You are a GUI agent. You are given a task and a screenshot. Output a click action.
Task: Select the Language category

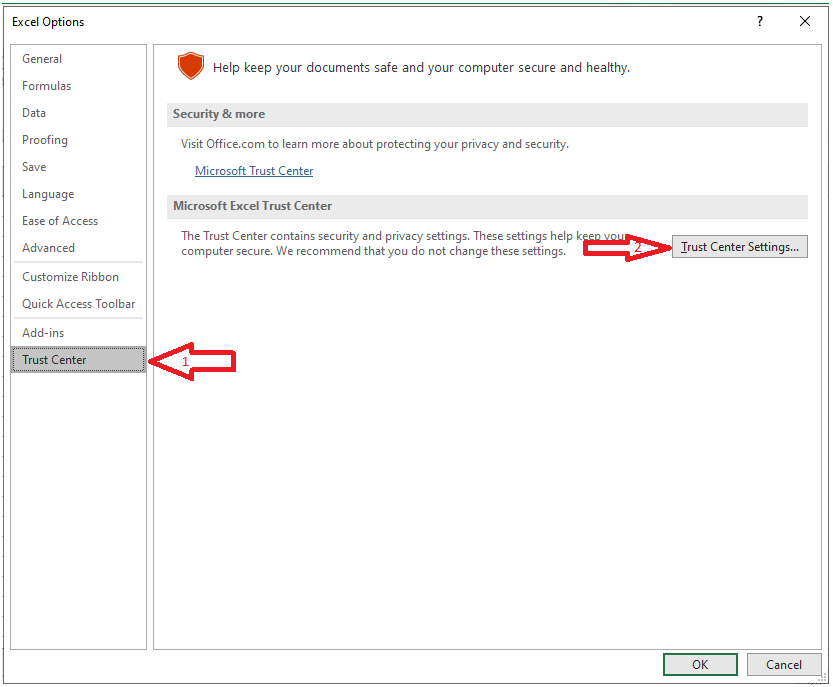[x=48, y=194]
